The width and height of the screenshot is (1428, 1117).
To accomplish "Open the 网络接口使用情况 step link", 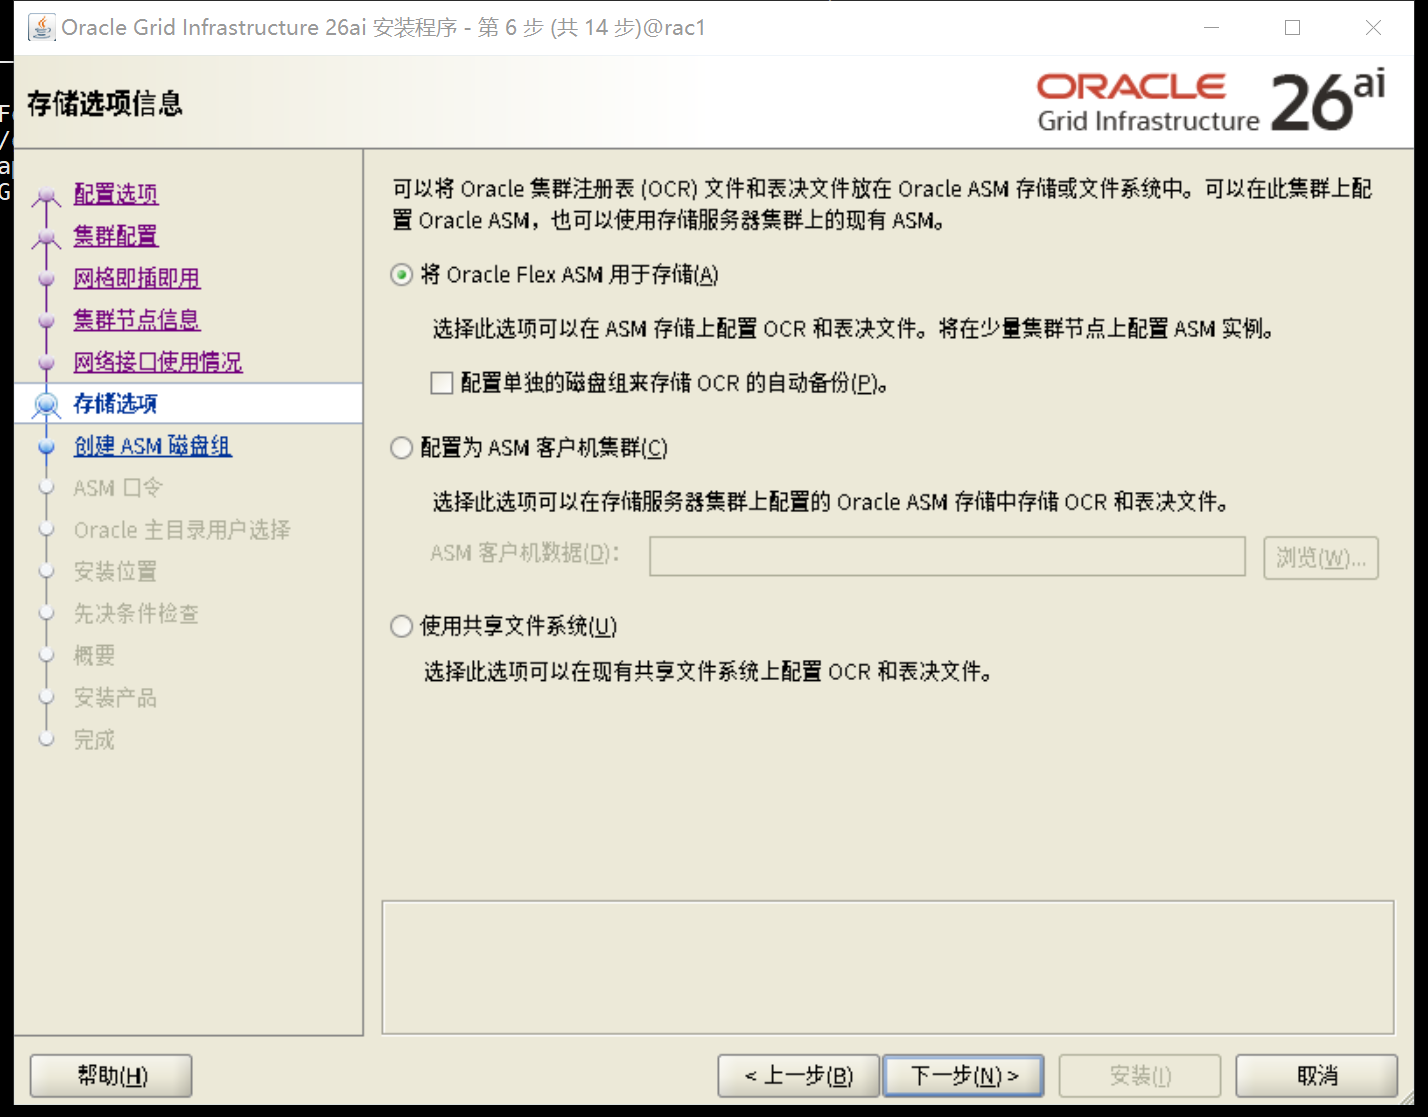I will [158, 362].
